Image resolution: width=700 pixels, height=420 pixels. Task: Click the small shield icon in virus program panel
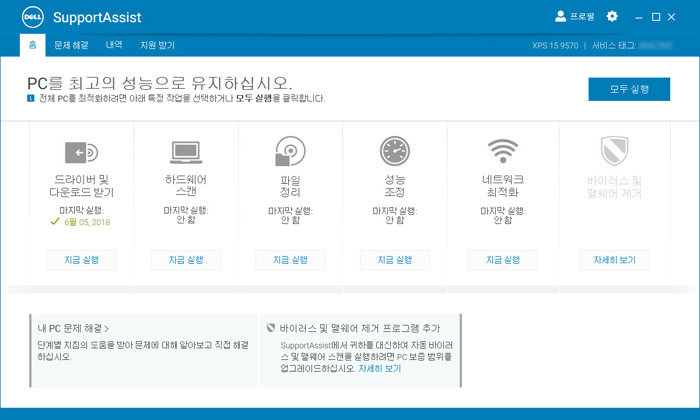click(x=271, y=328)
